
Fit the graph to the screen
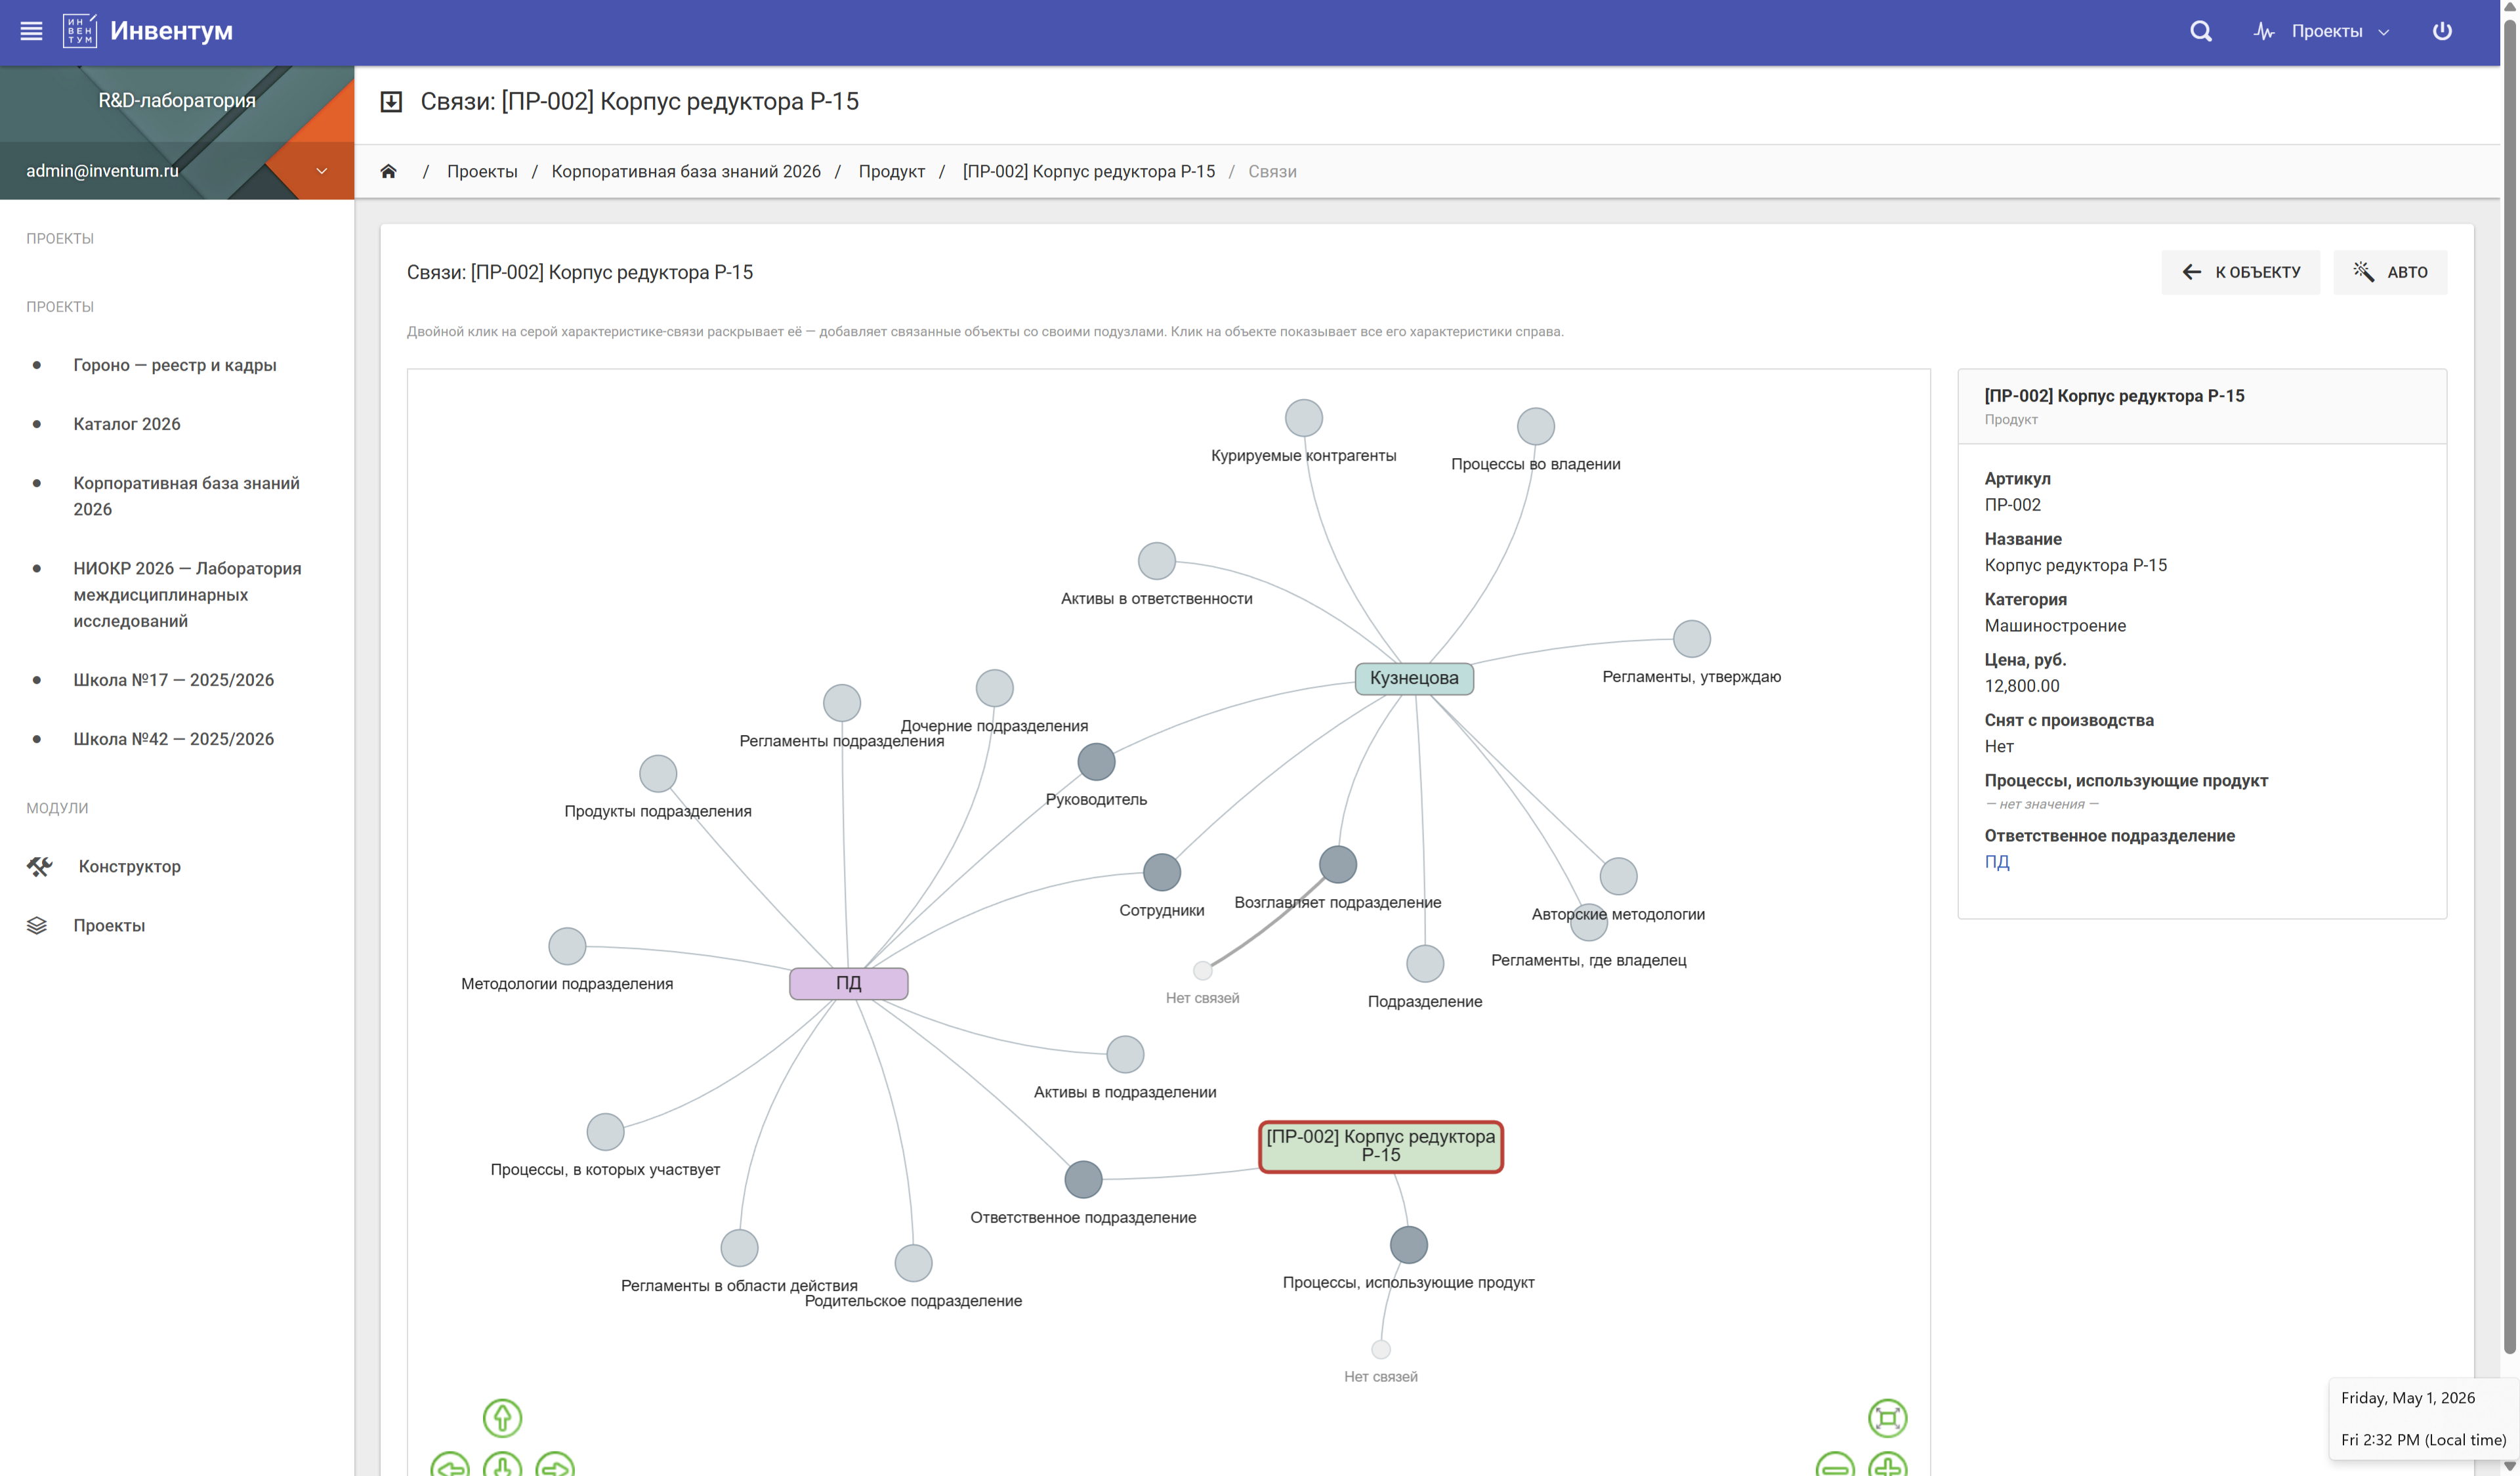point(1887,1417)
